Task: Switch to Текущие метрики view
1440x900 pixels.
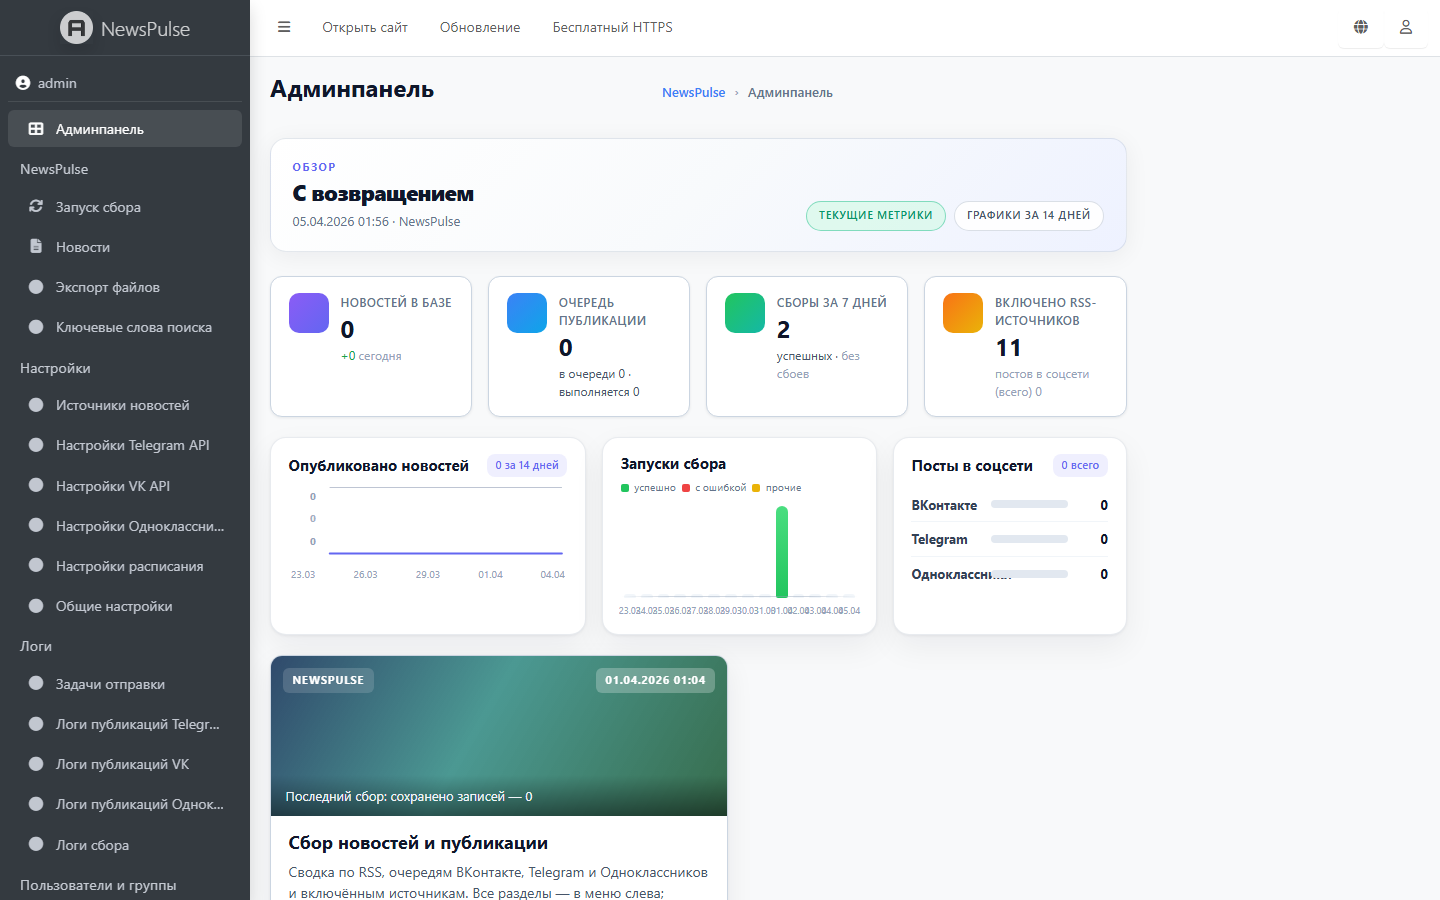Action: tap(875, 216)
